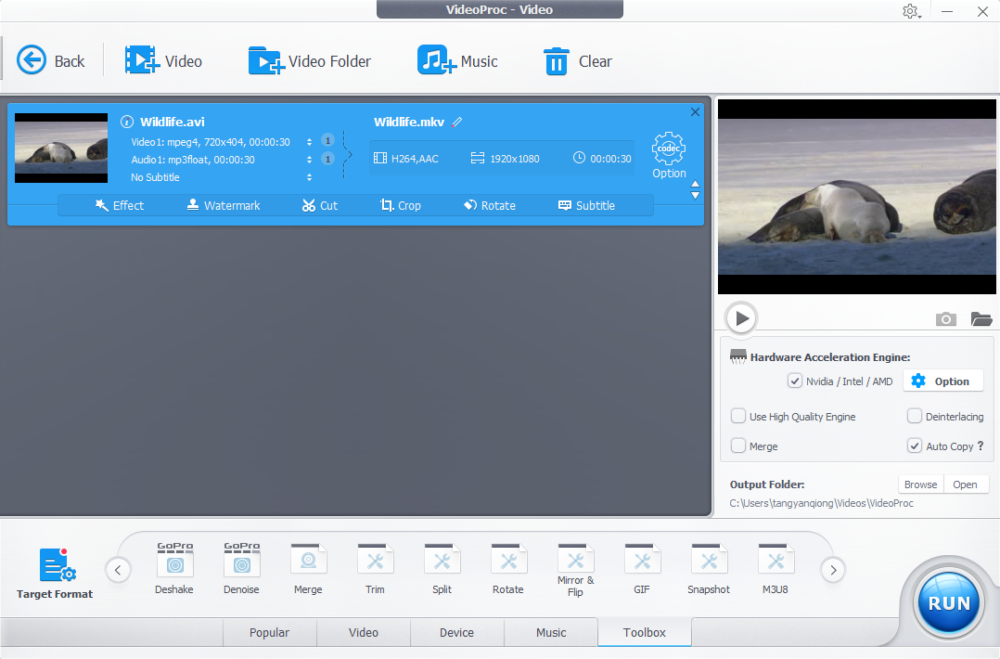1000x659 pixels.
Task: Switch to the Toolbox tab
Action: pyautogui.click(x=644, y=632)
